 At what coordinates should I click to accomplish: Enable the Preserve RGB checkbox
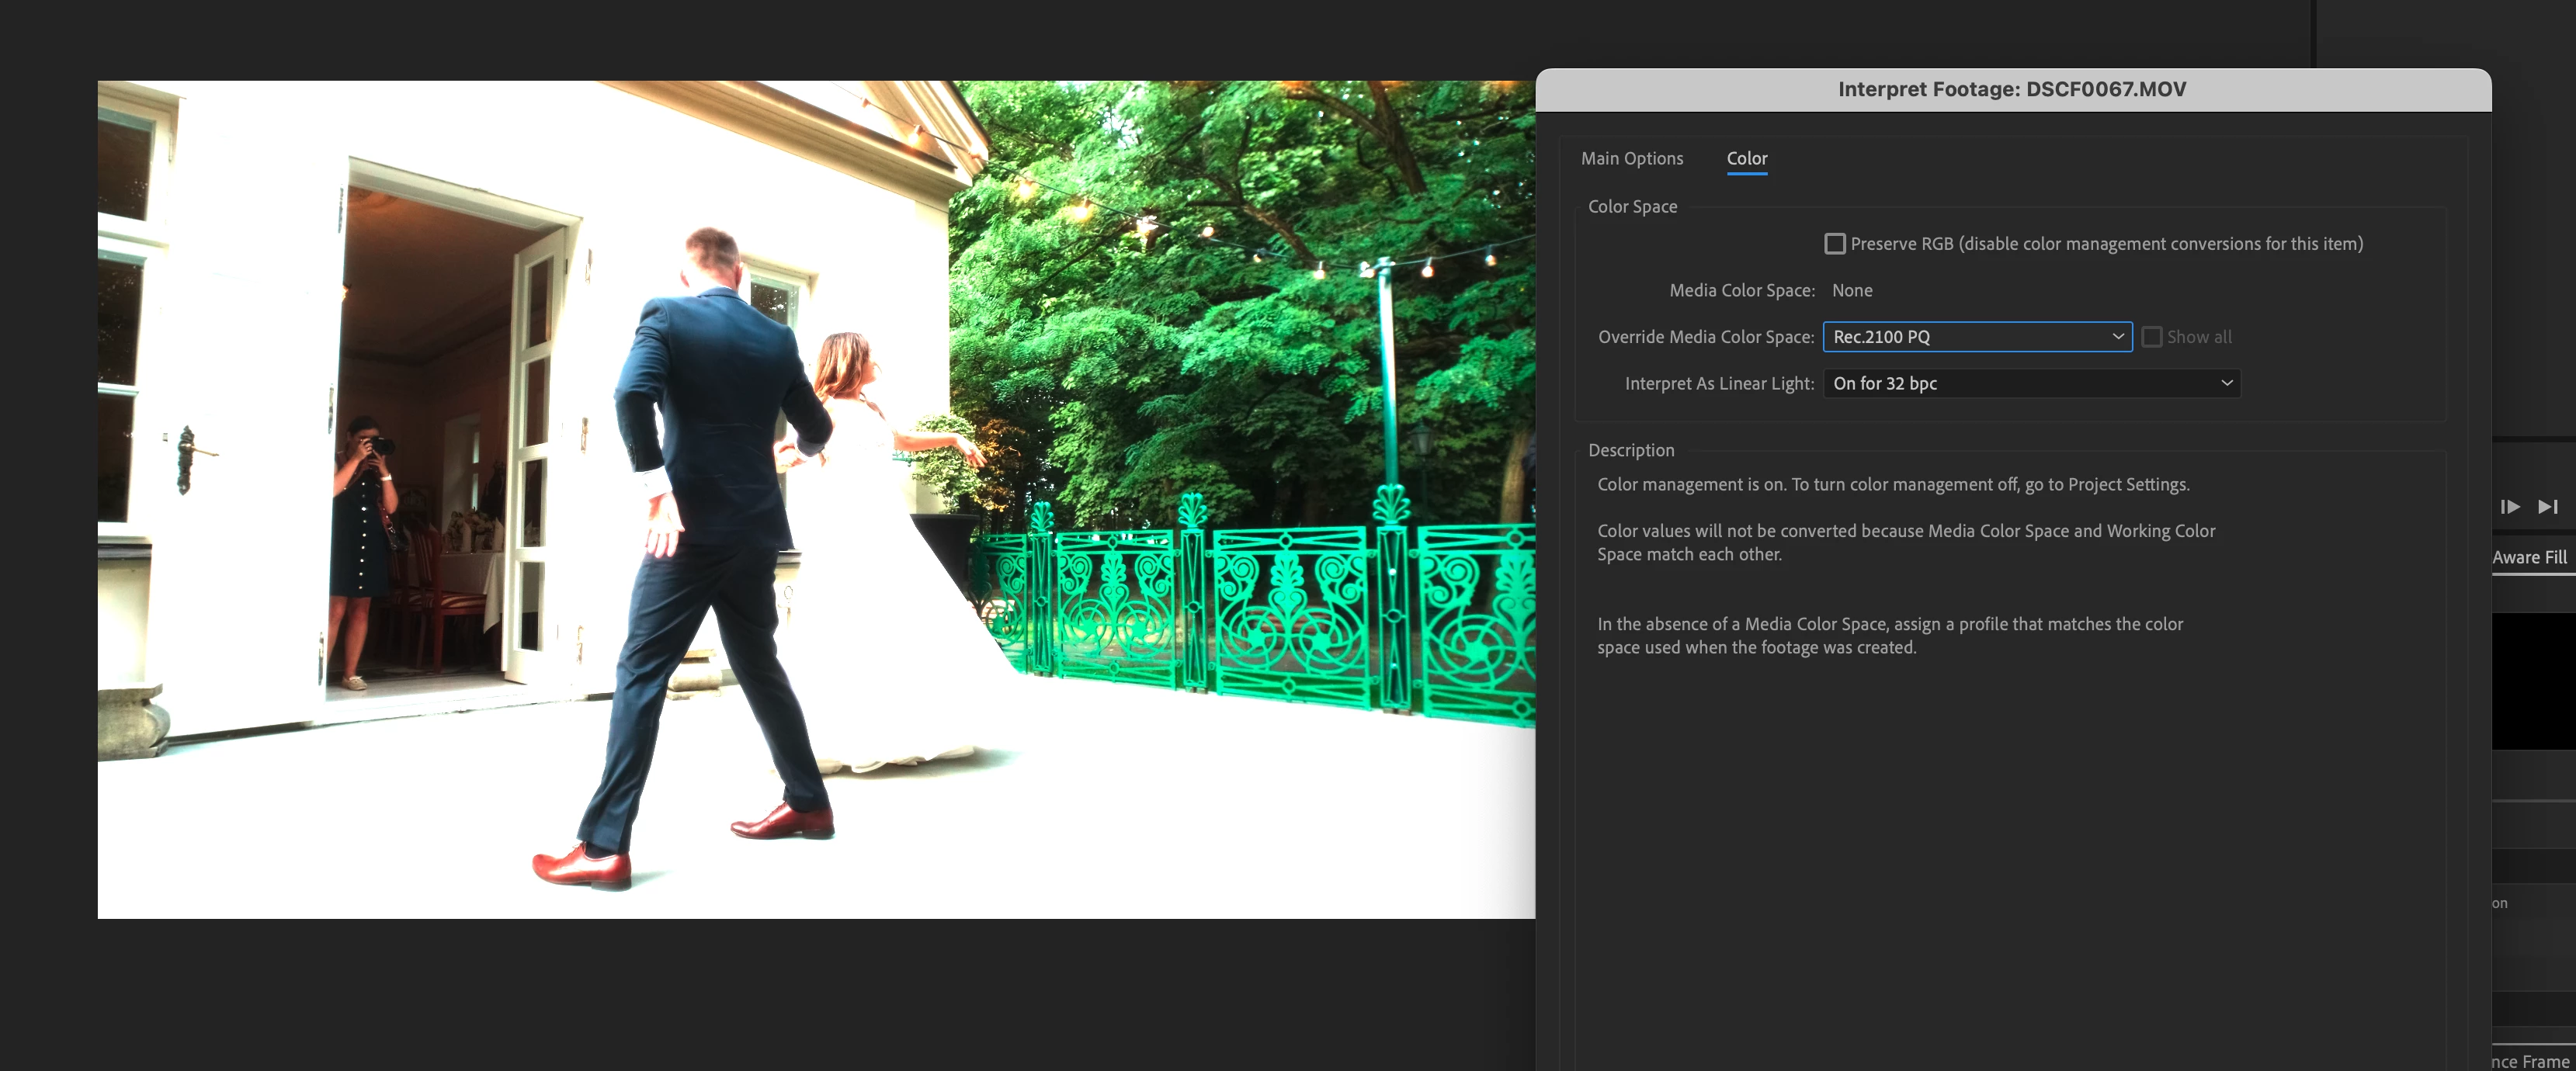click(x=1834, y=244)
